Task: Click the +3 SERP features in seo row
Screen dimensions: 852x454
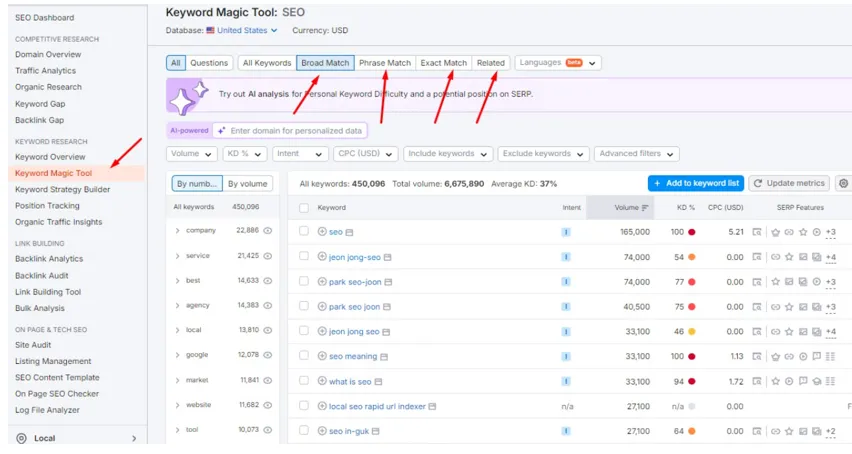Action: click(x=831, y=232)
